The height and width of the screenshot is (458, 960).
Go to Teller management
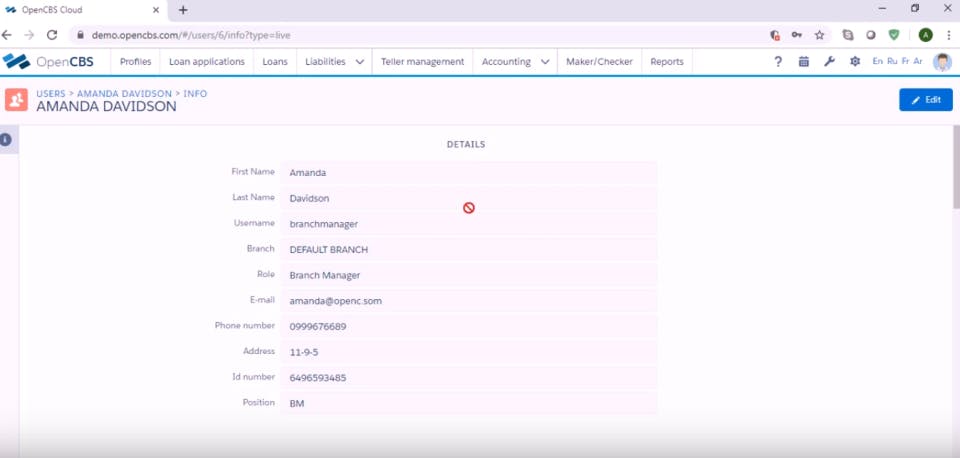click(x=422, y=62)
